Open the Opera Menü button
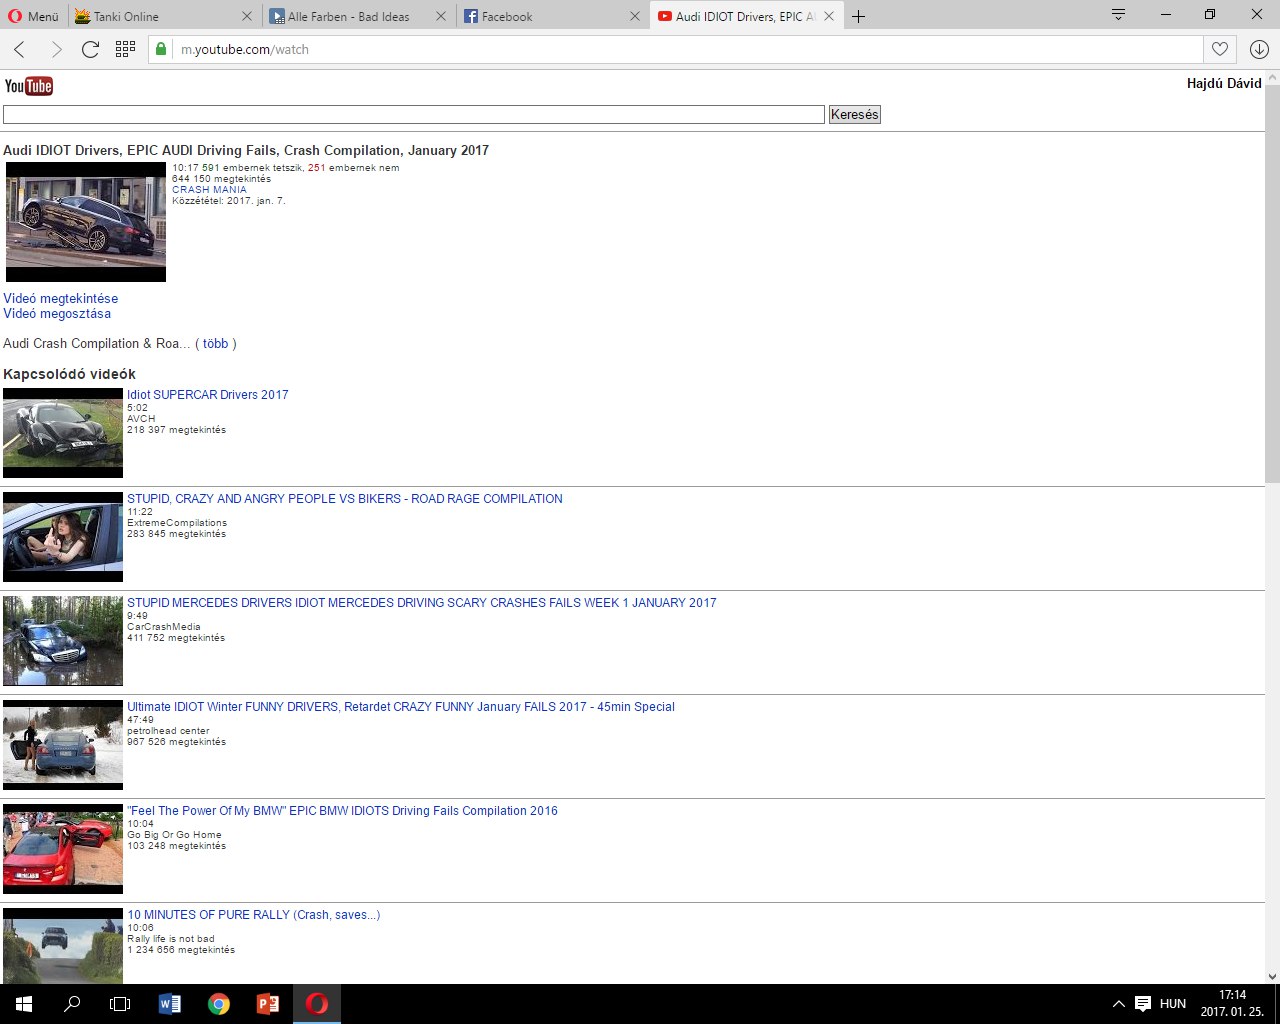Viewport: 1280px width, 1024px height. click(33, 16)
